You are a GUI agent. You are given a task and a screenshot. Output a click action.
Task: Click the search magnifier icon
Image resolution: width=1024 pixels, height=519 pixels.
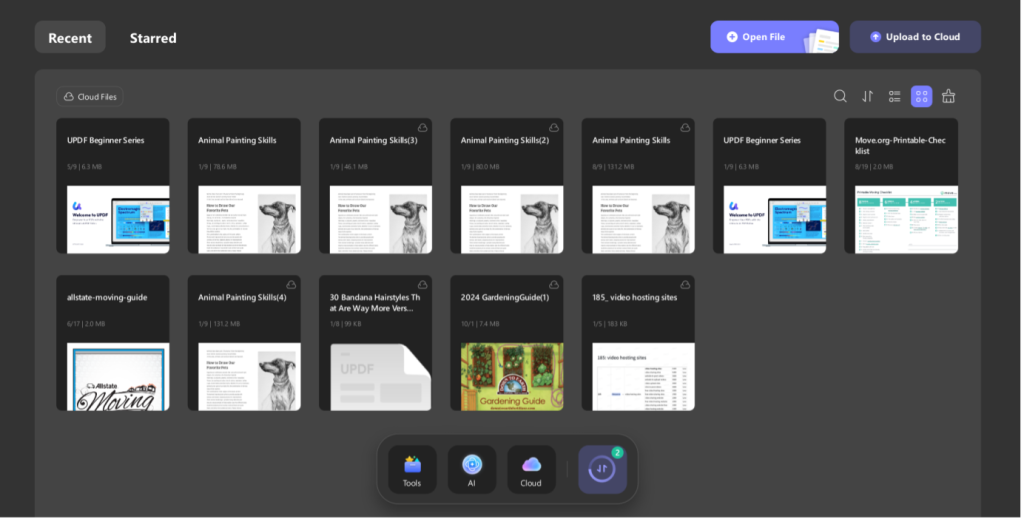[x=840, y=96]
